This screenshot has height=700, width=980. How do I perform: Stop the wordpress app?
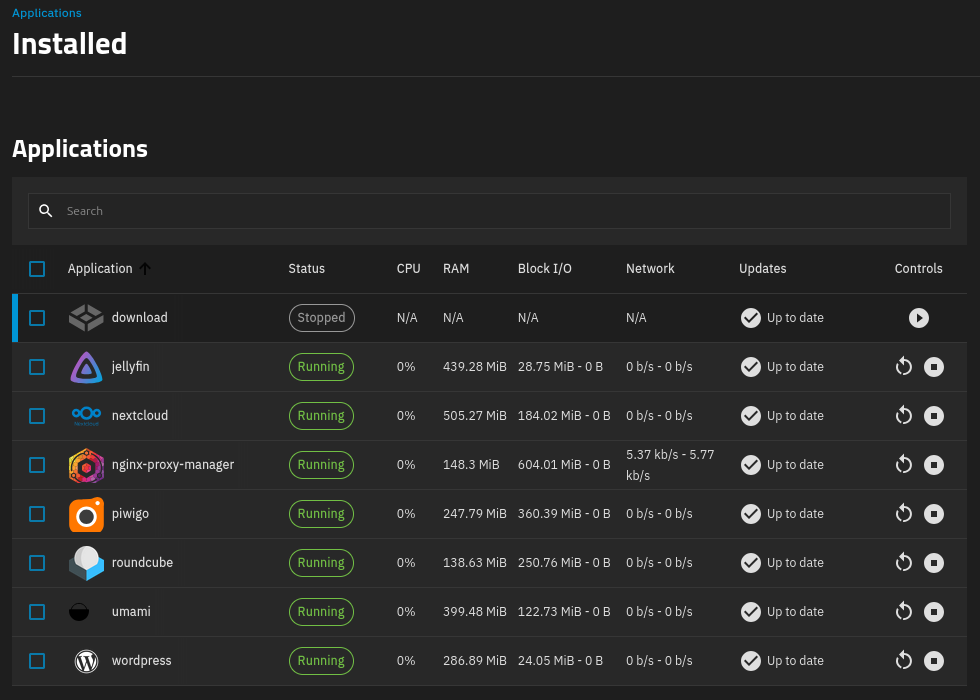pos(933,661)
